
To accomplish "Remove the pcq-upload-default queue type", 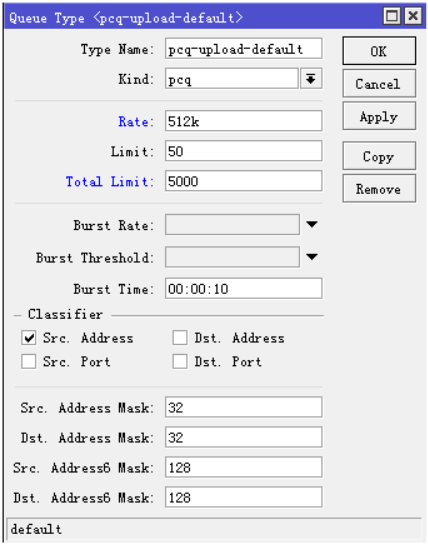I will (379, 189).
